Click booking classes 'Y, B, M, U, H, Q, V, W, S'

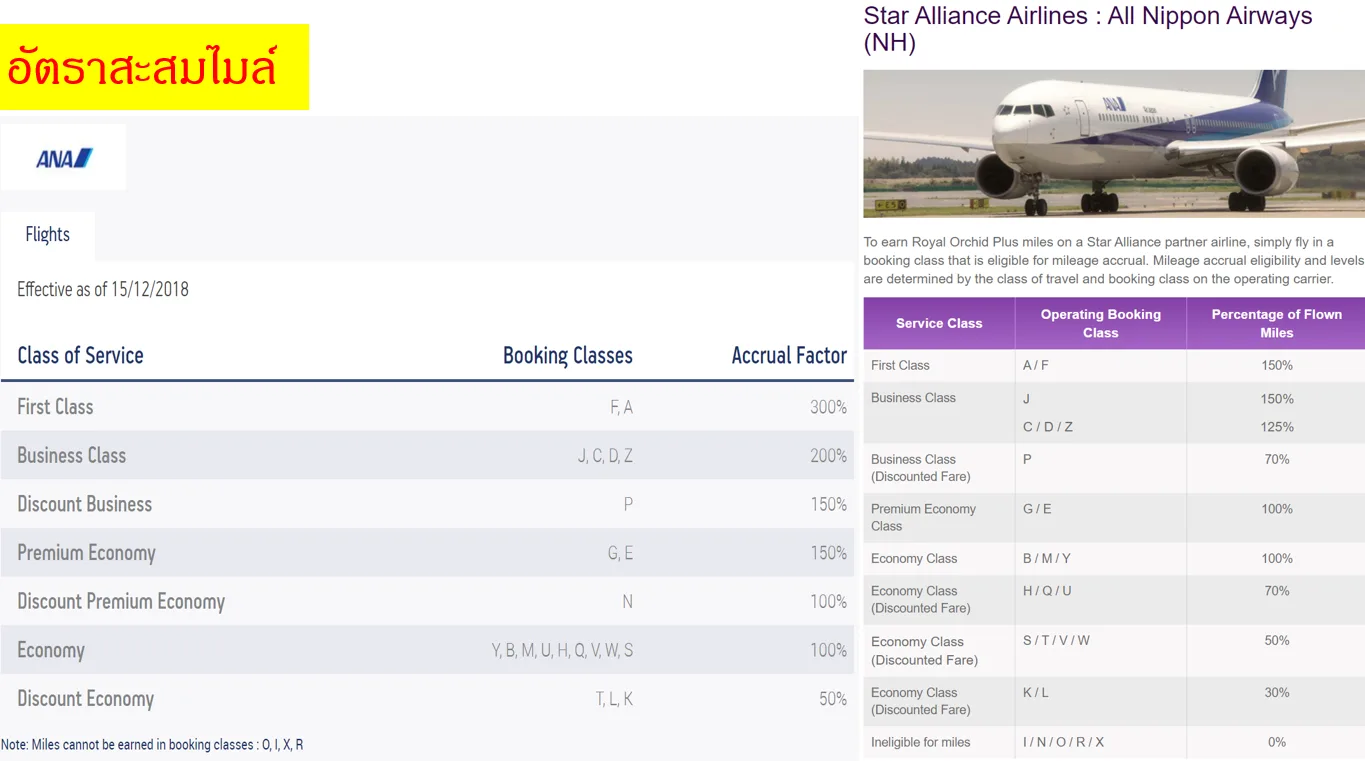pyautogui.click(x=562, y=651)
